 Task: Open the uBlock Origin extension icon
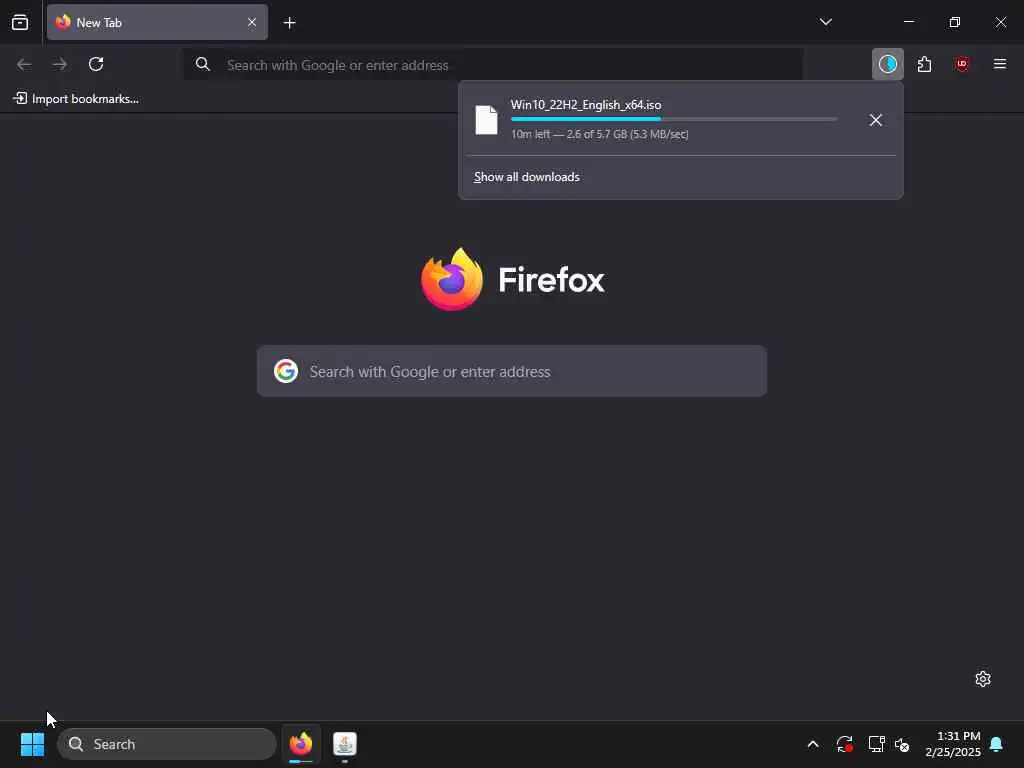[x=961, y=64]
